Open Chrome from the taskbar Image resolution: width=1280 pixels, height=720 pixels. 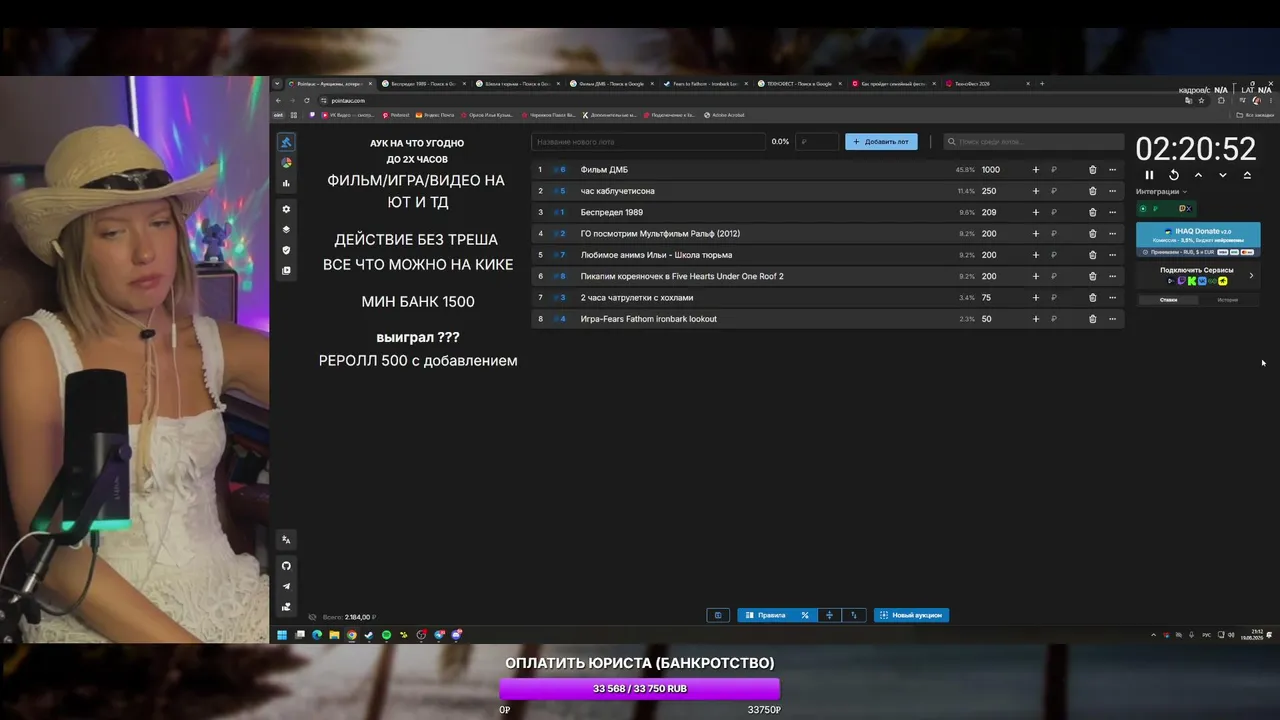(x=352, y=635)
